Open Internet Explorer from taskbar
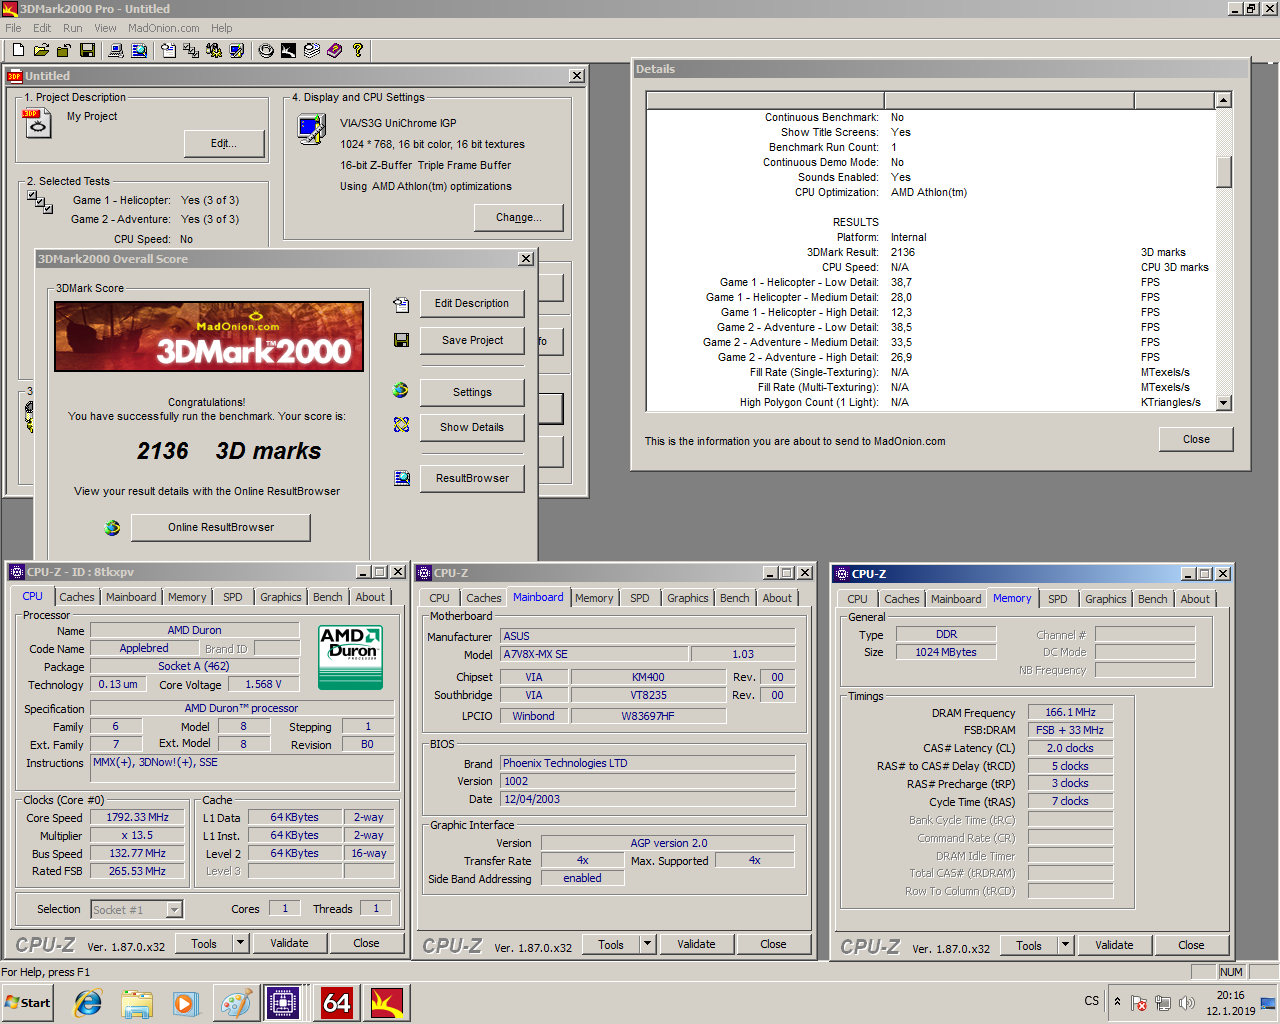The image size is (1280, 1024). click(x=88, y=1003)
